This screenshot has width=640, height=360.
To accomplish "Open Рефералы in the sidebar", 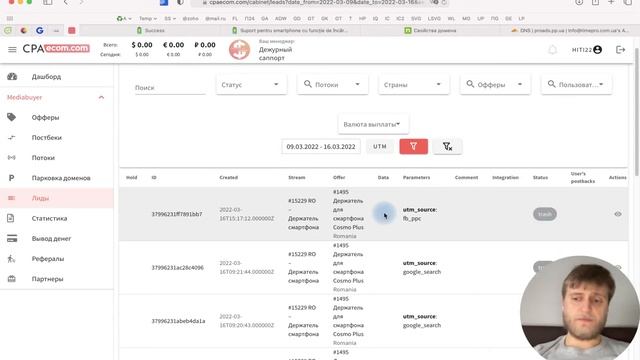I will click(x=57, y=259).
